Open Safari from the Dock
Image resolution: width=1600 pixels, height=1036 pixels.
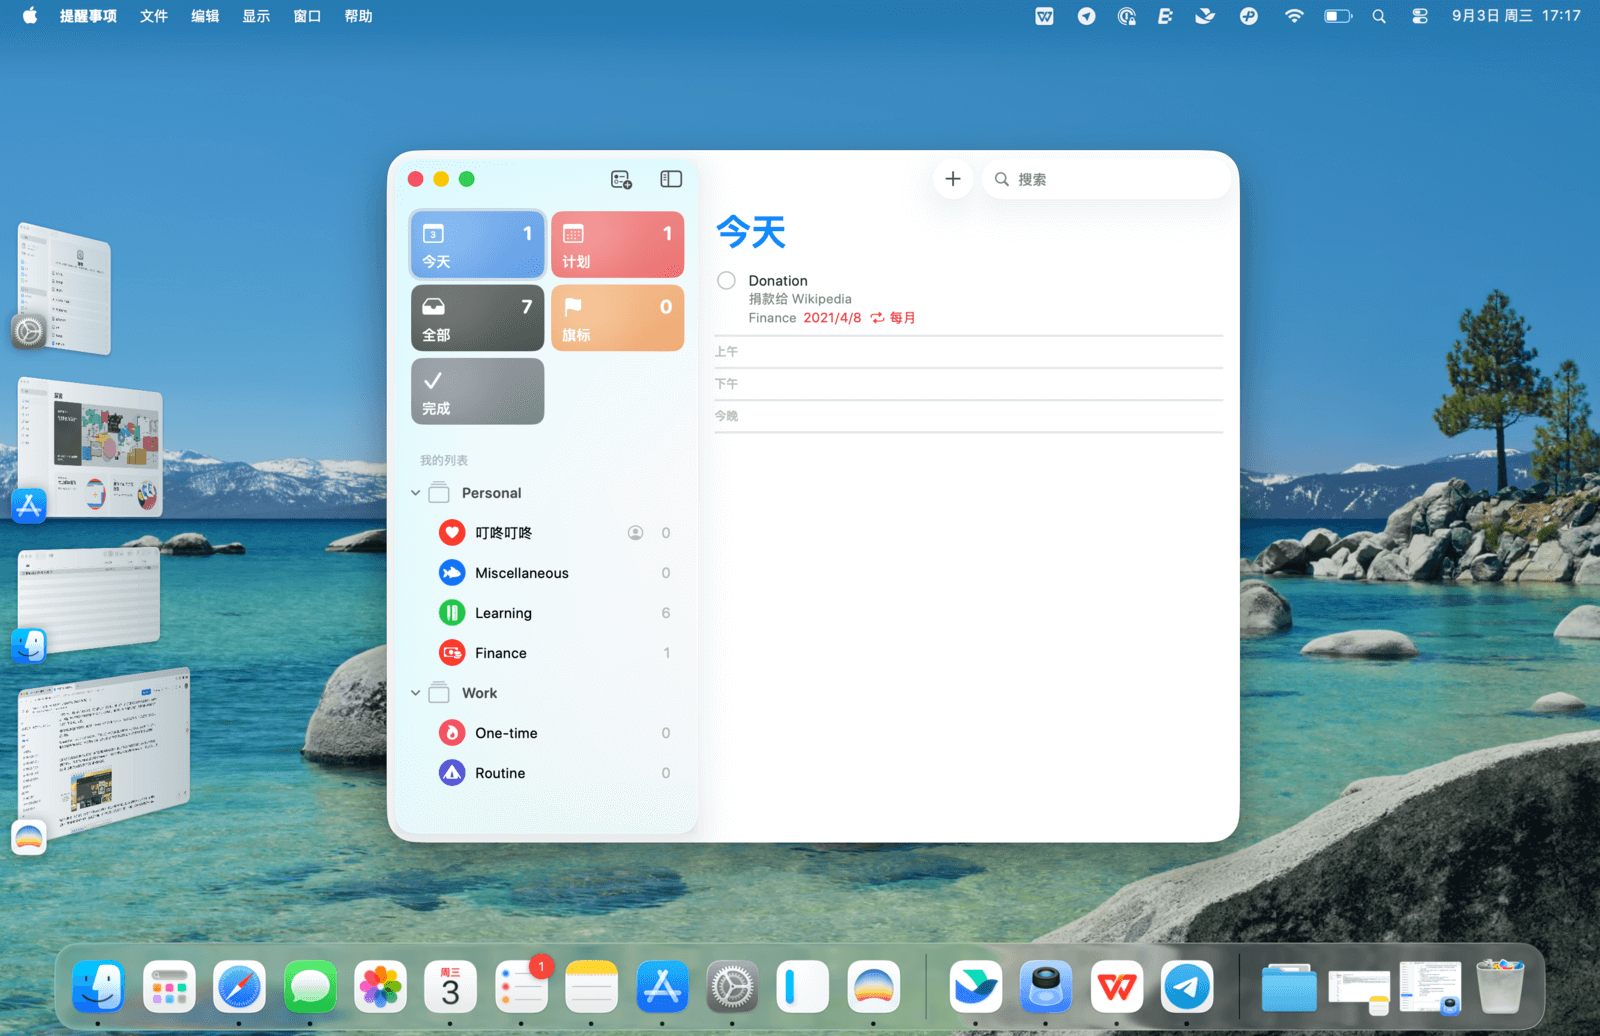pyautogui.click(x=239, y=987)
